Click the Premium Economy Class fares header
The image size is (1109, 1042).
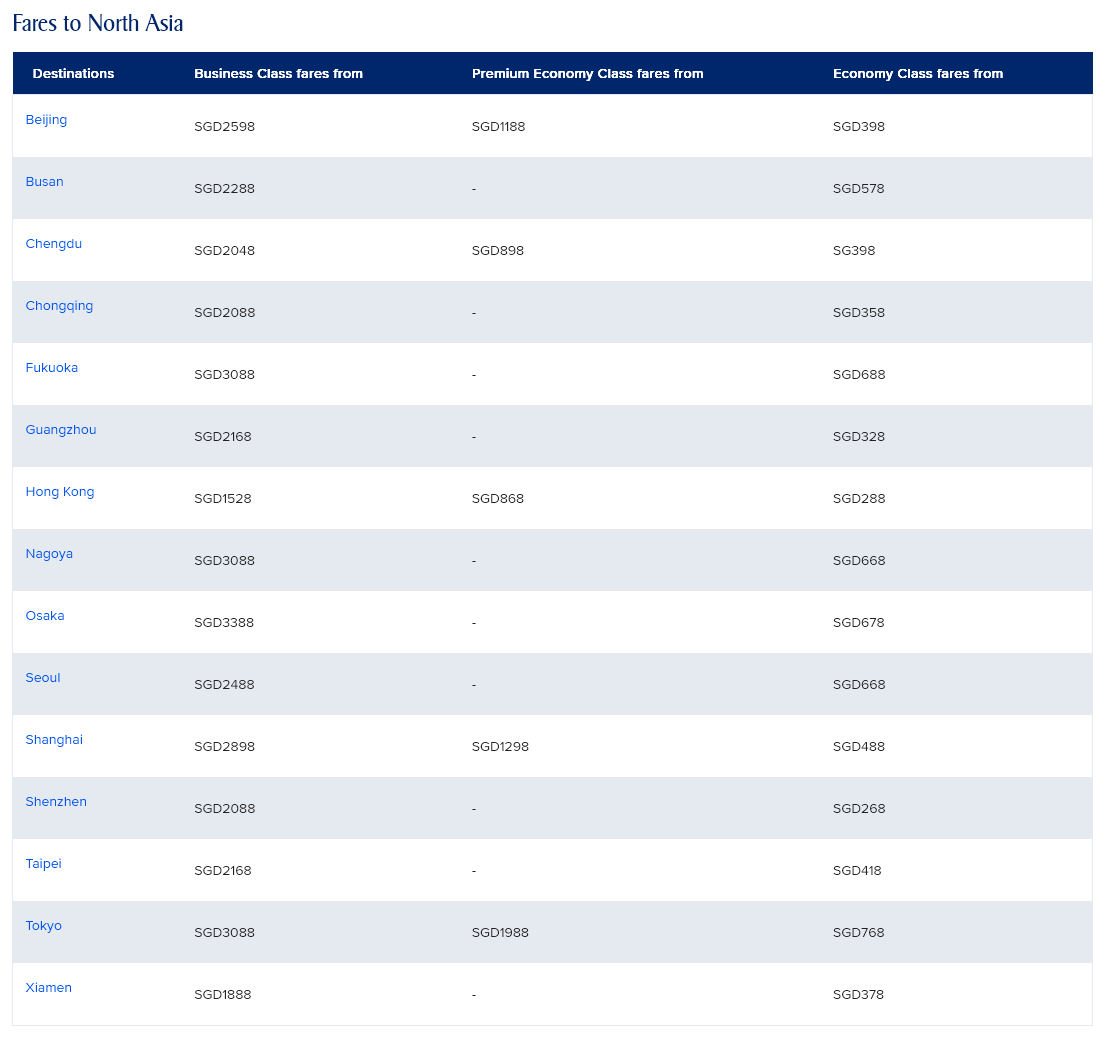click(587, 74)
